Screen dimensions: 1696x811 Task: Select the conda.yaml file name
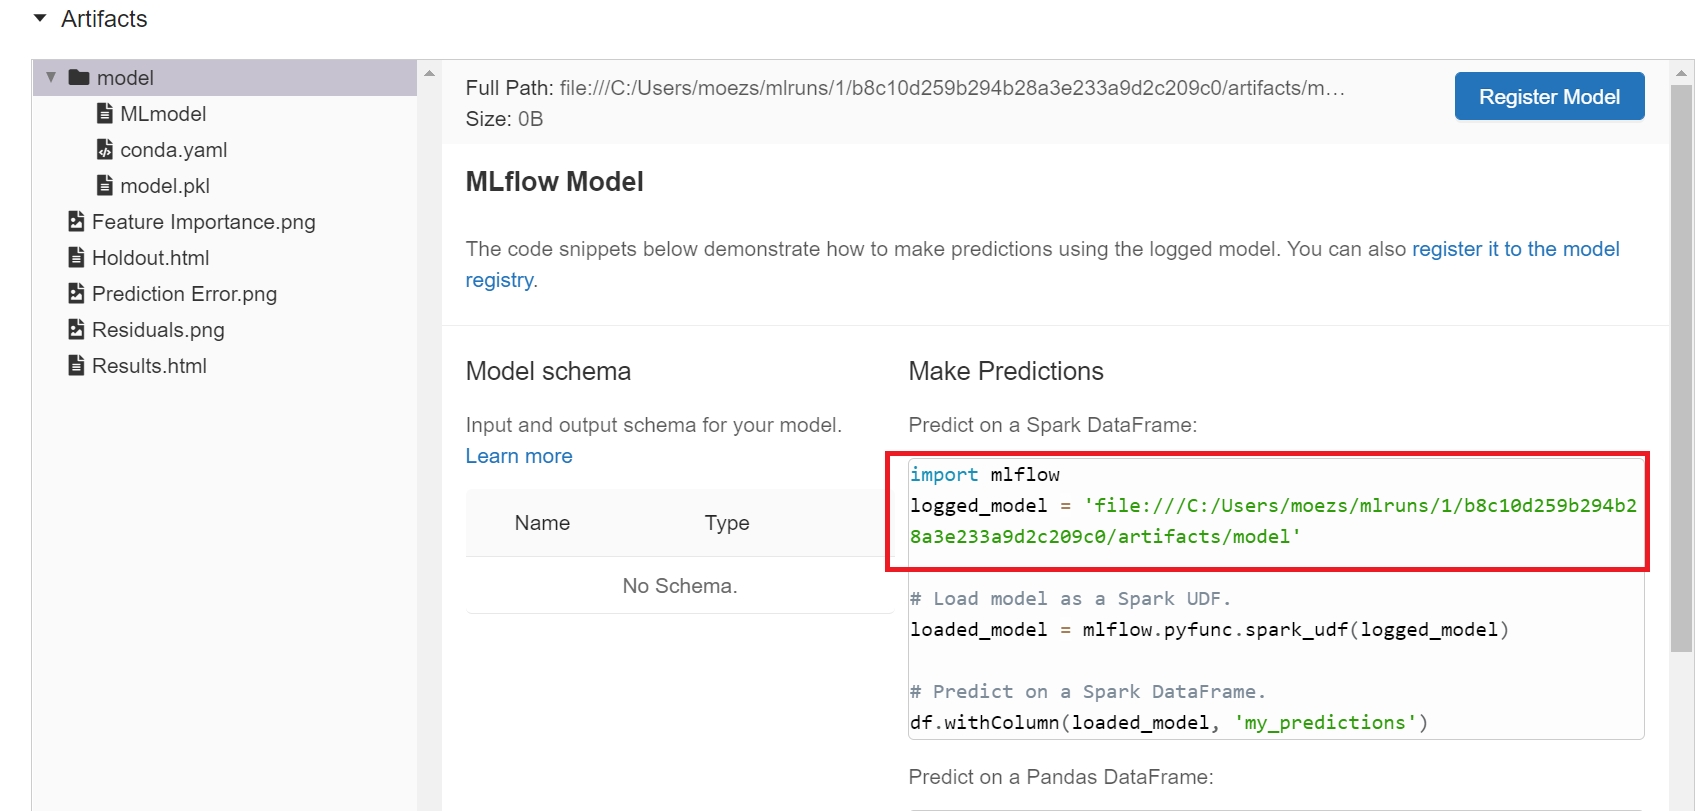173,150
